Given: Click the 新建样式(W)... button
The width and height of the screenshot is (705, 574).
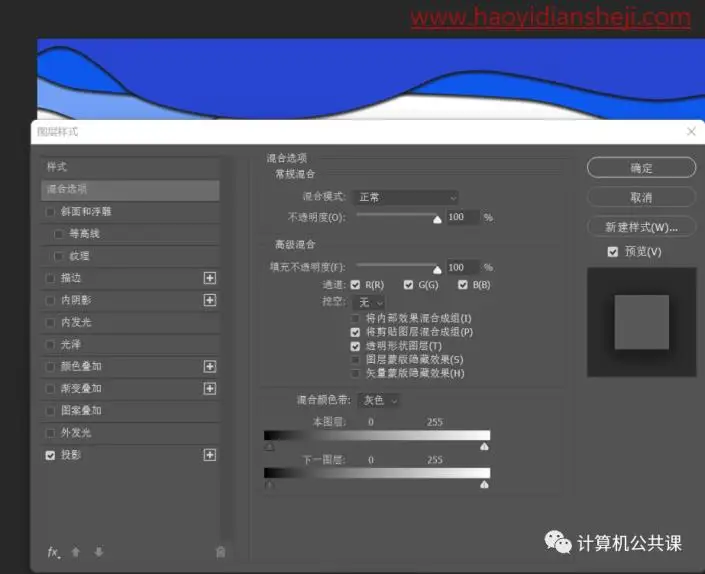Looking at the screenshot, I should [642, 227].
